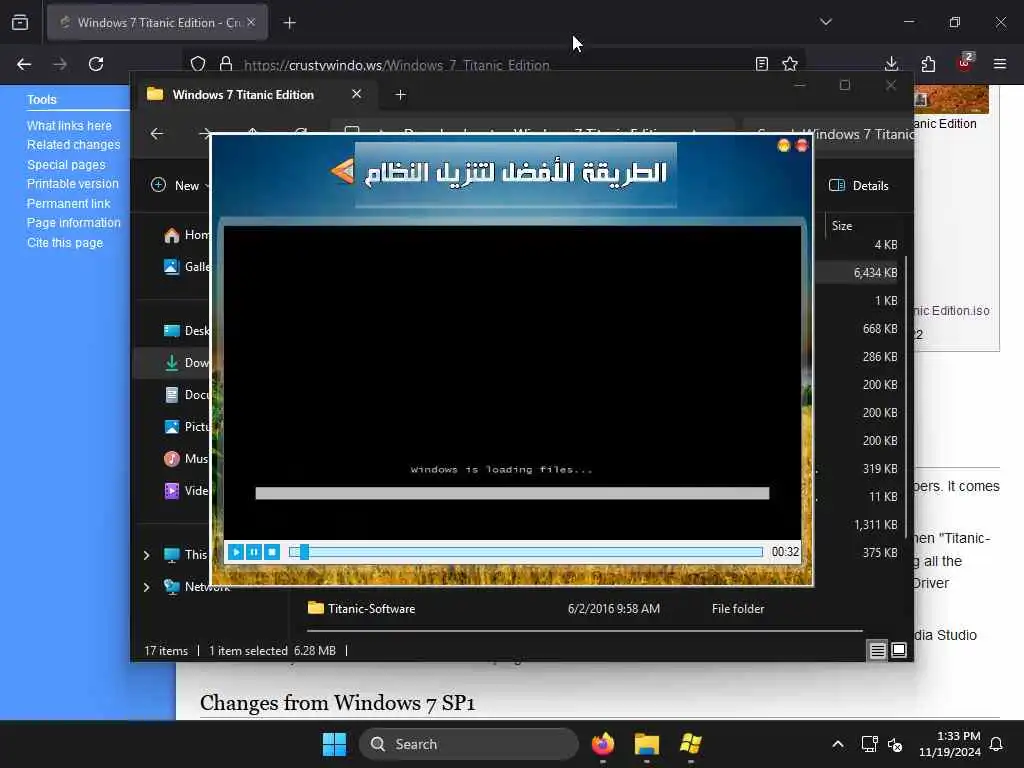This screenshot has height=768, width=1024.
Task: Open the Firefox extensions puzzle icon
Action: pos(928,64)
